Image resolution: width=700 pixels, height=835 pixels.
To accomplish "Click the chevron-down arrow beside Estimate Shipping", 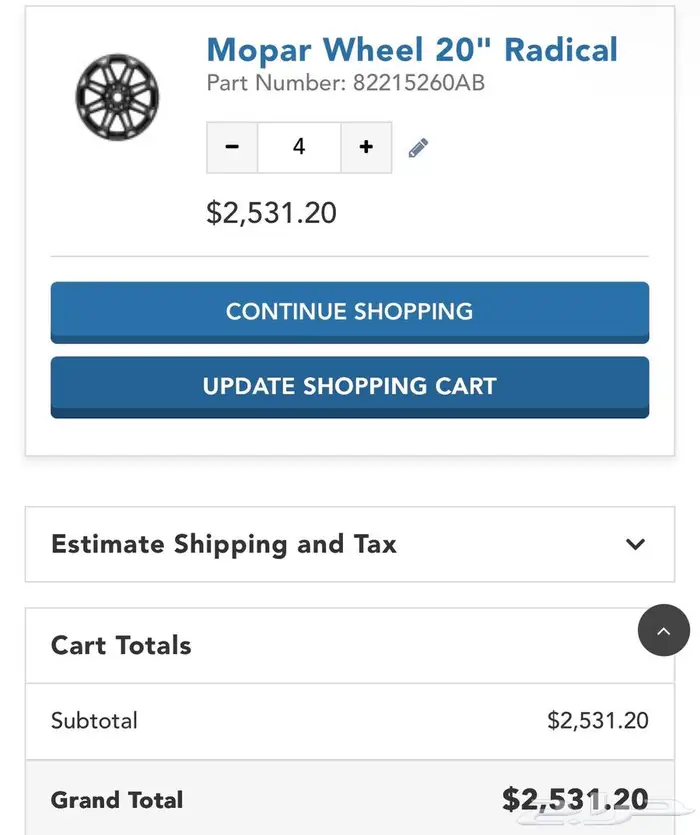I will (634, 544).
